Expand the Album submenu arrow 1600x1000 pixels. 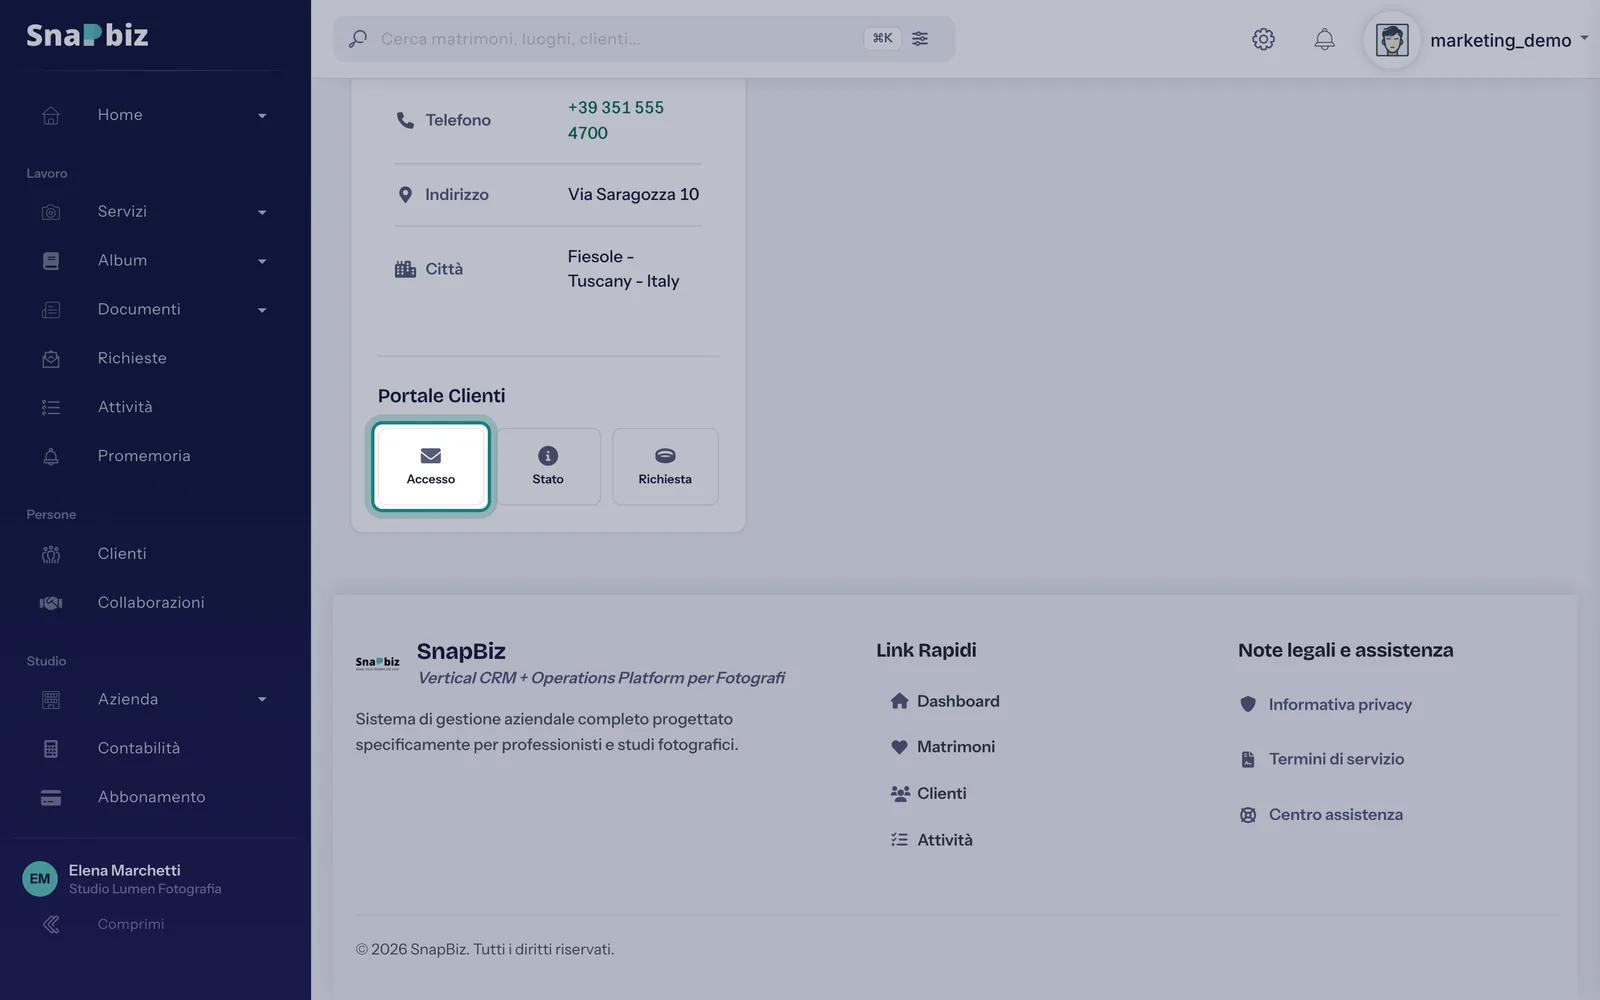(262, 261)
